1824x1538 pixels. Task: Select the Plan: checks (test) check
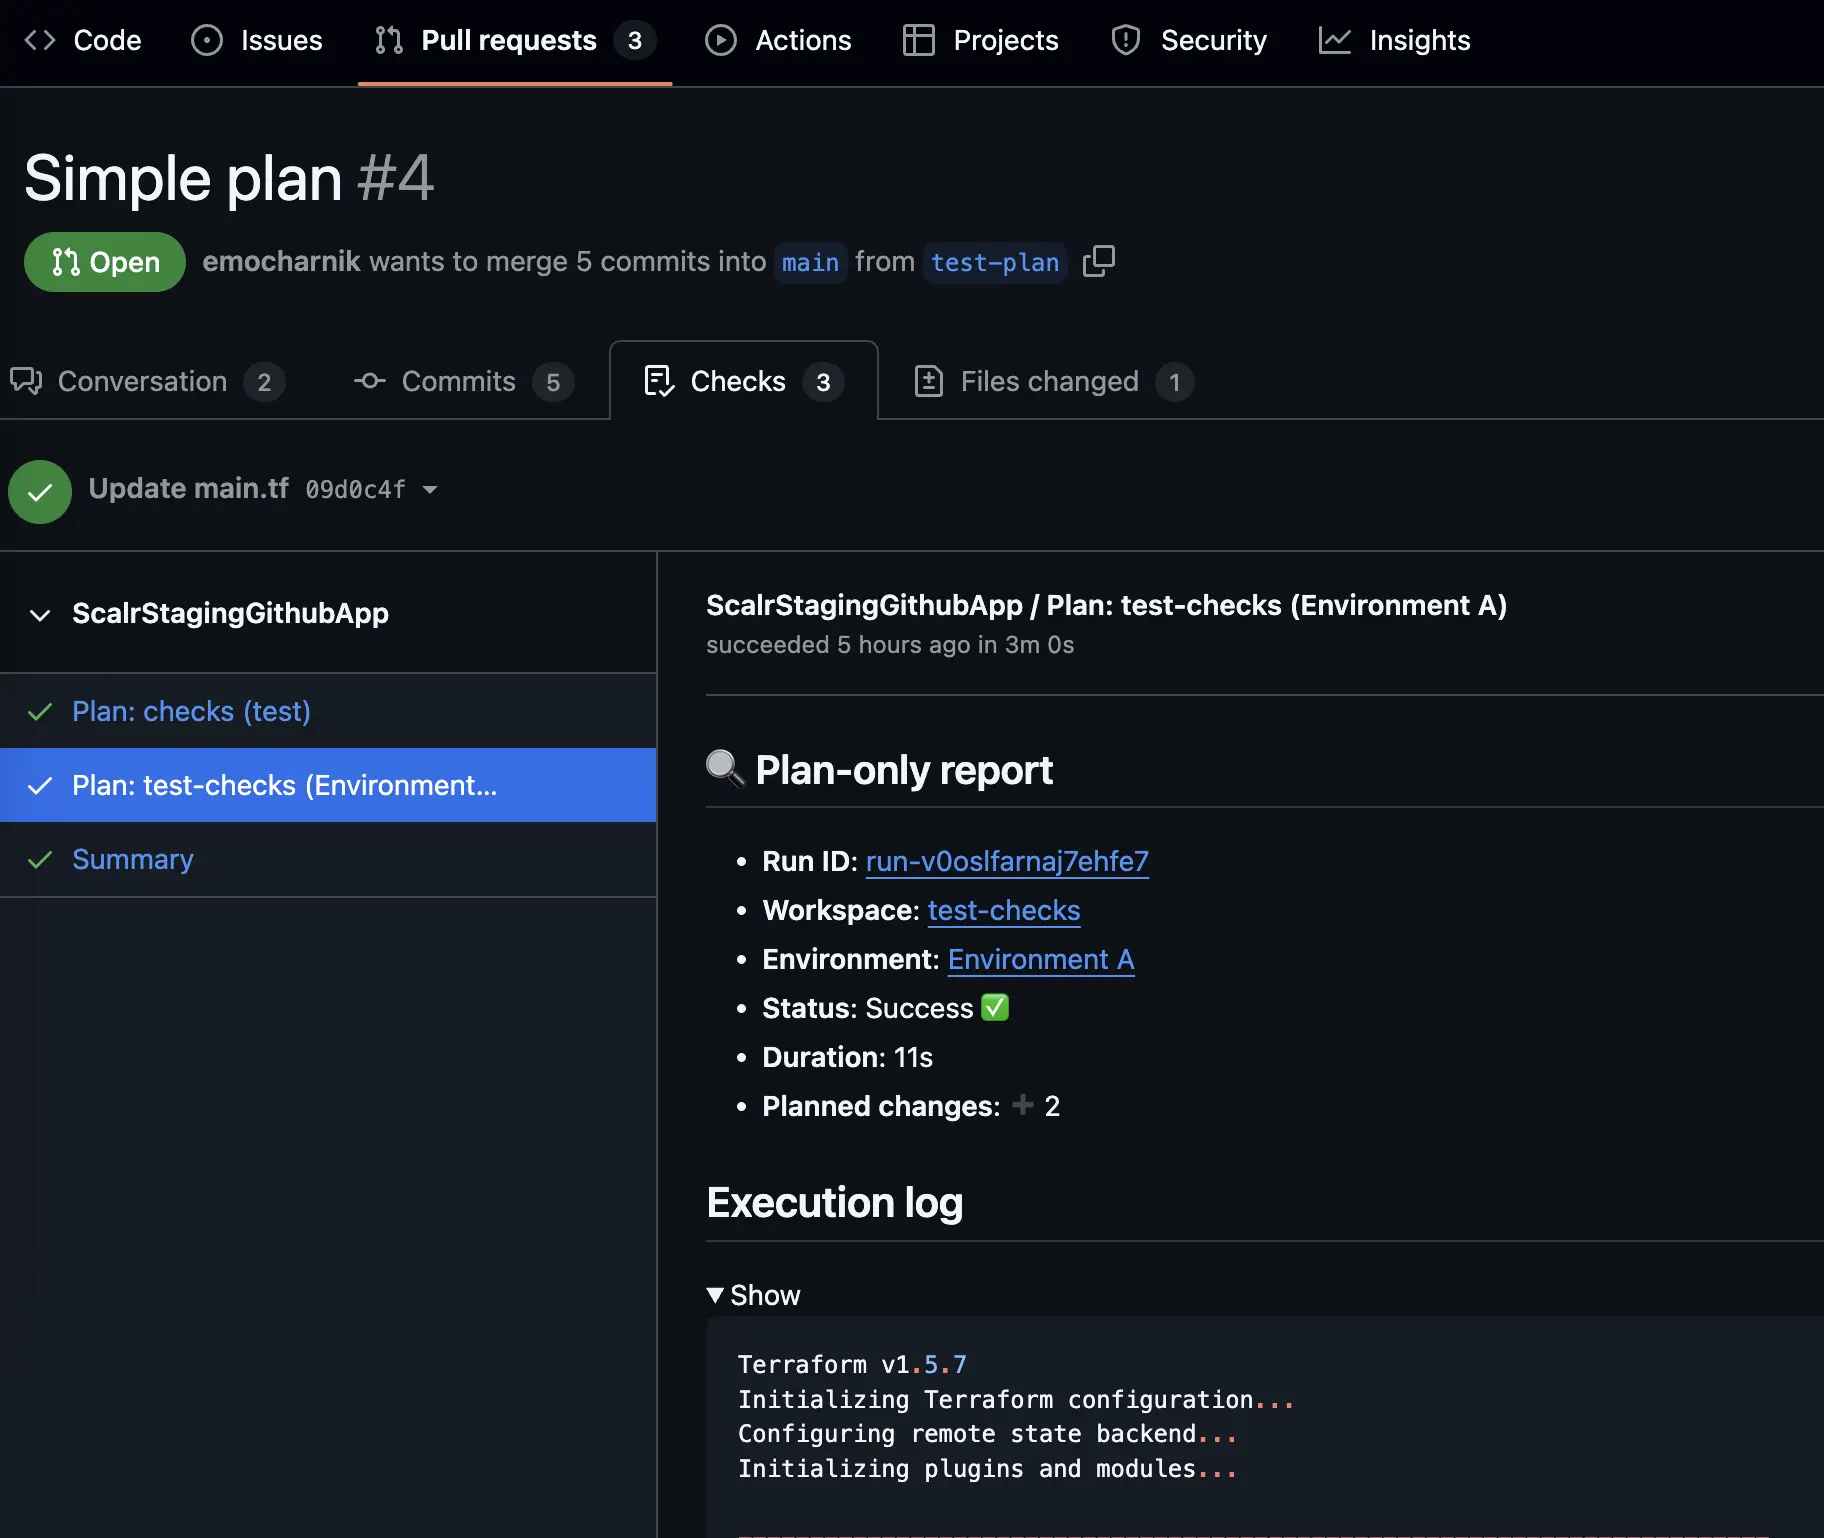pyautogui.click(x=191, y=711)
